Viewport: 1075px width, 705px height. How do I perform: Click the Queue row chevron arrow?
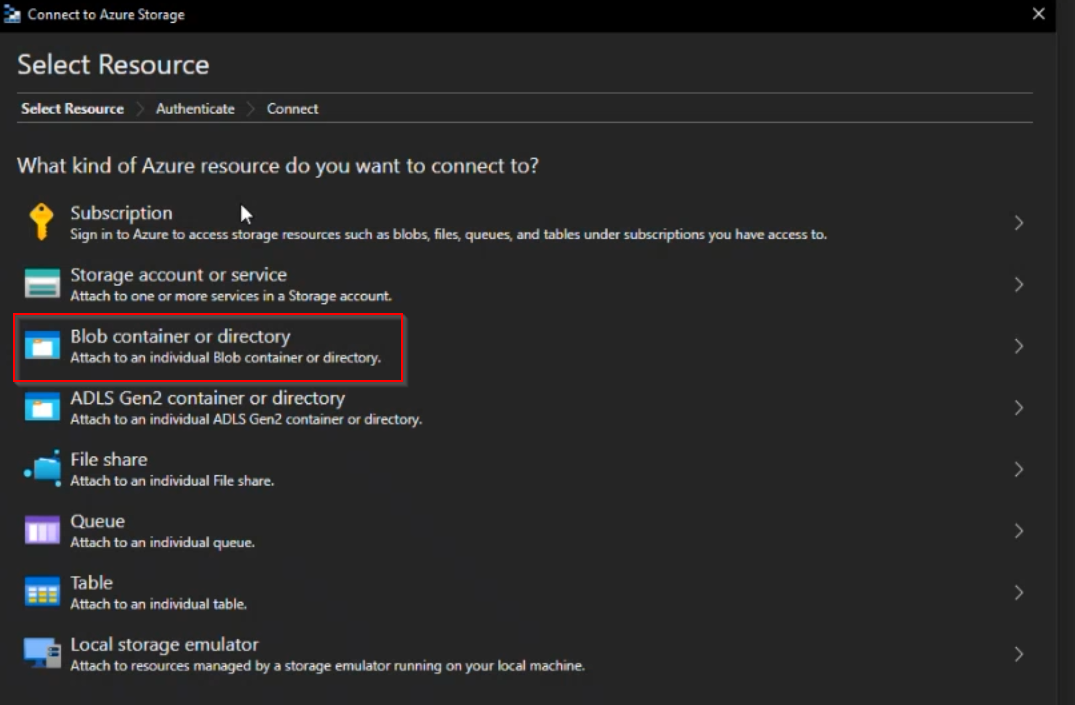pyautogui.click(x=1018, y=531)
